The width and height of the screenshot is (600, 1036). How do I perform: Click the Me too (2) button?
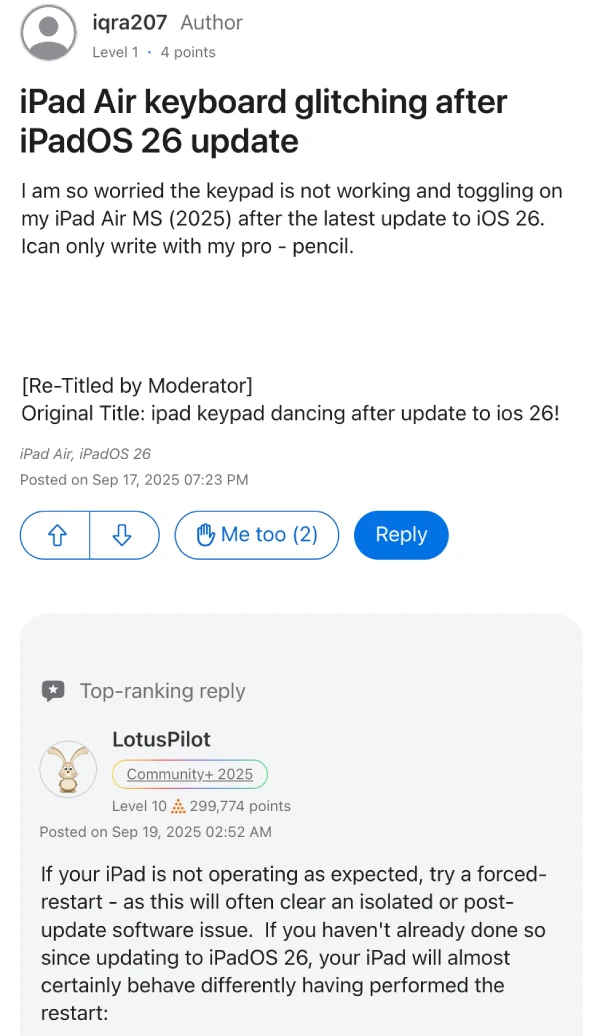[256, 535]
